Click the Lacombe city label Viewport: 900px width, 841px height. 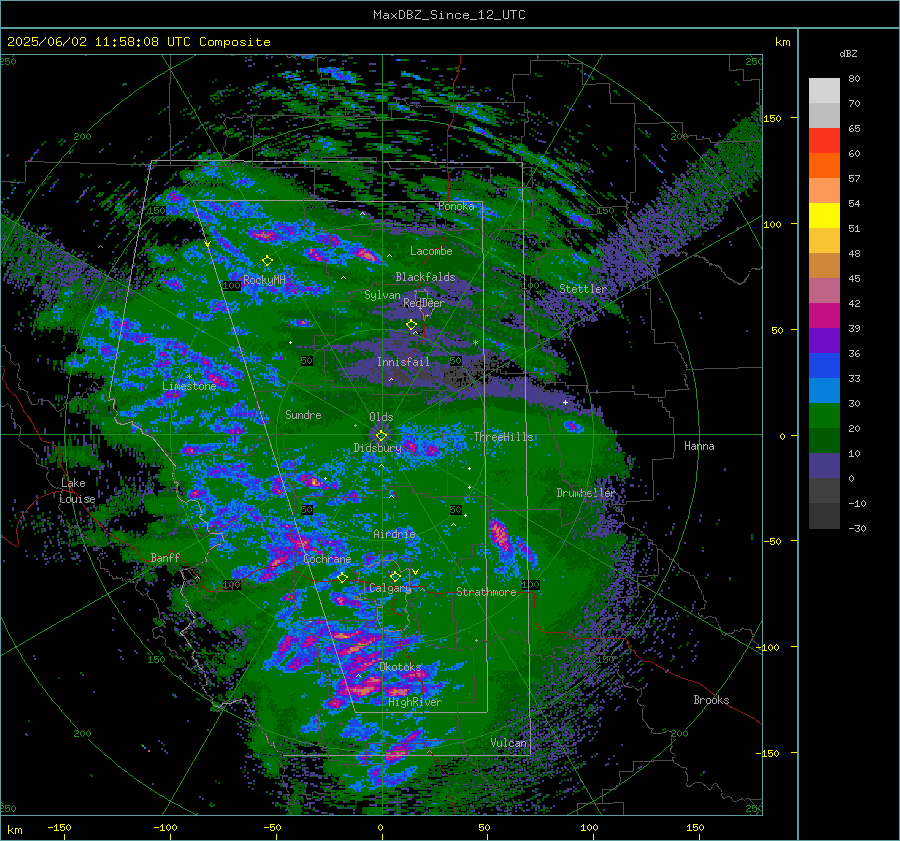point(431,251)
